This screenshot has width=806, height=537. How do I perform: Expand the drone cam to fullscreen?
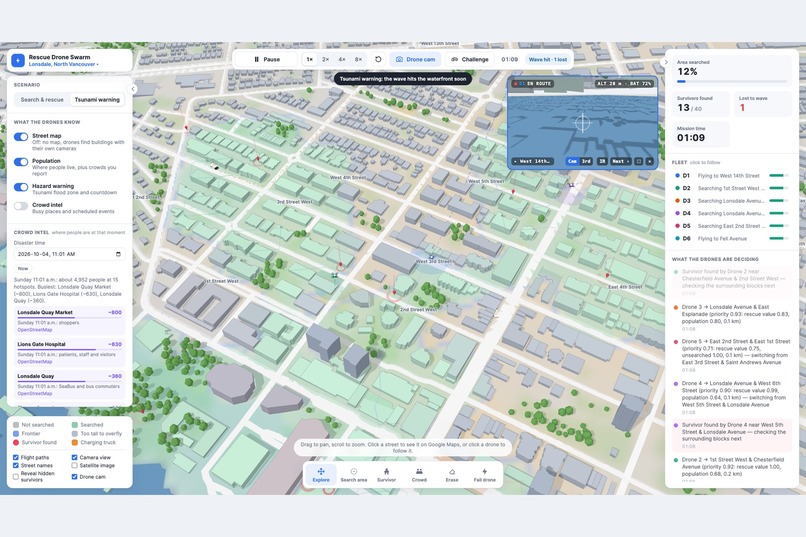639,161
